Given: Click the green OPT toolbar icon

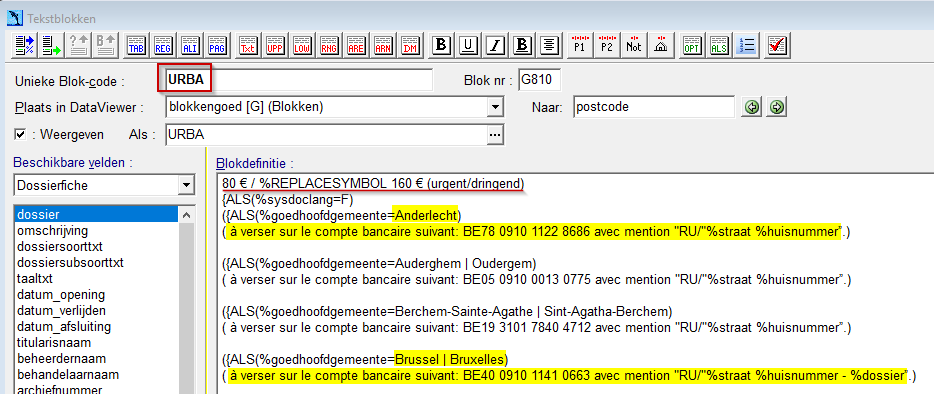Looking at the screenshot, I should 691,45.
